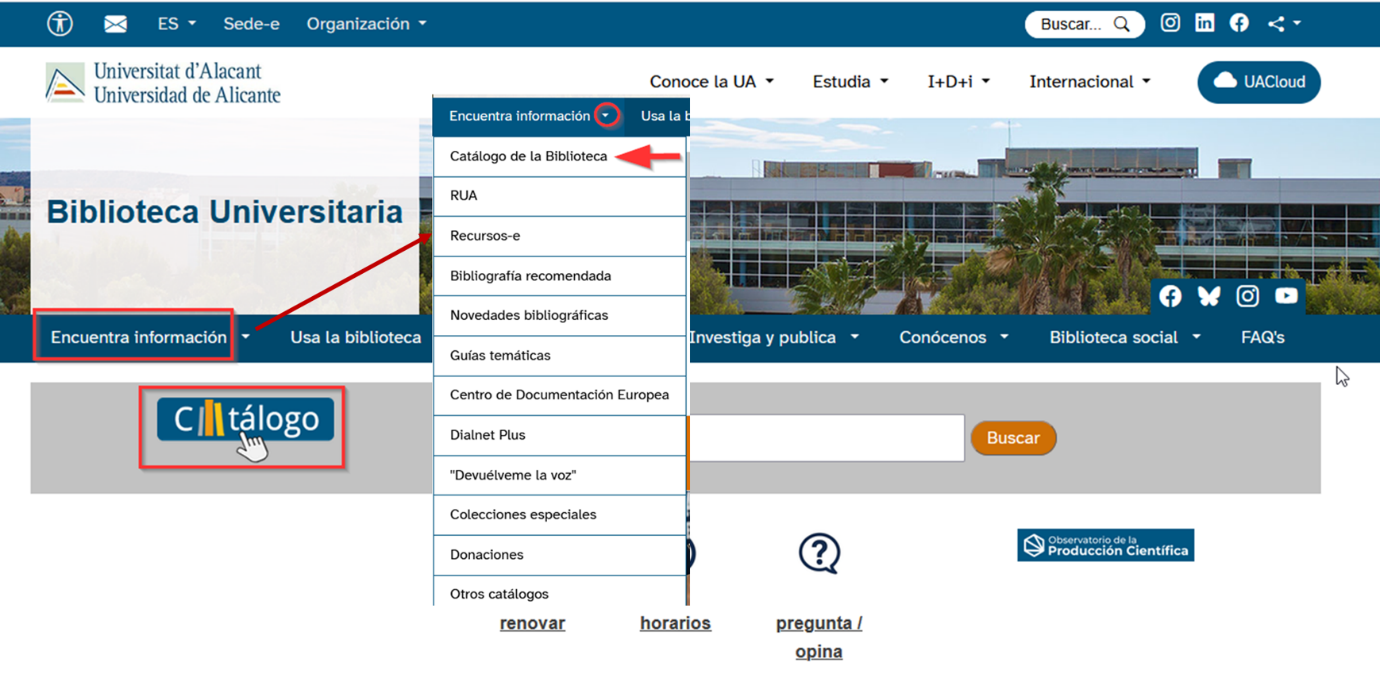Image resolution: width=1380 pixels, height=674 pixels.
Task: Expand the I+D+i menu
Action: click(x=959, y=82)
